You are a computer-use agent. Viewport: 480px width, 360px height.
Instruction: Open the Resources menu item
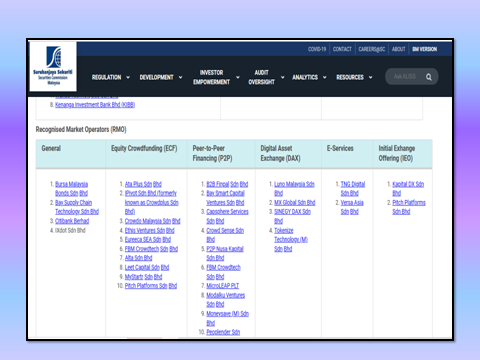350,77
